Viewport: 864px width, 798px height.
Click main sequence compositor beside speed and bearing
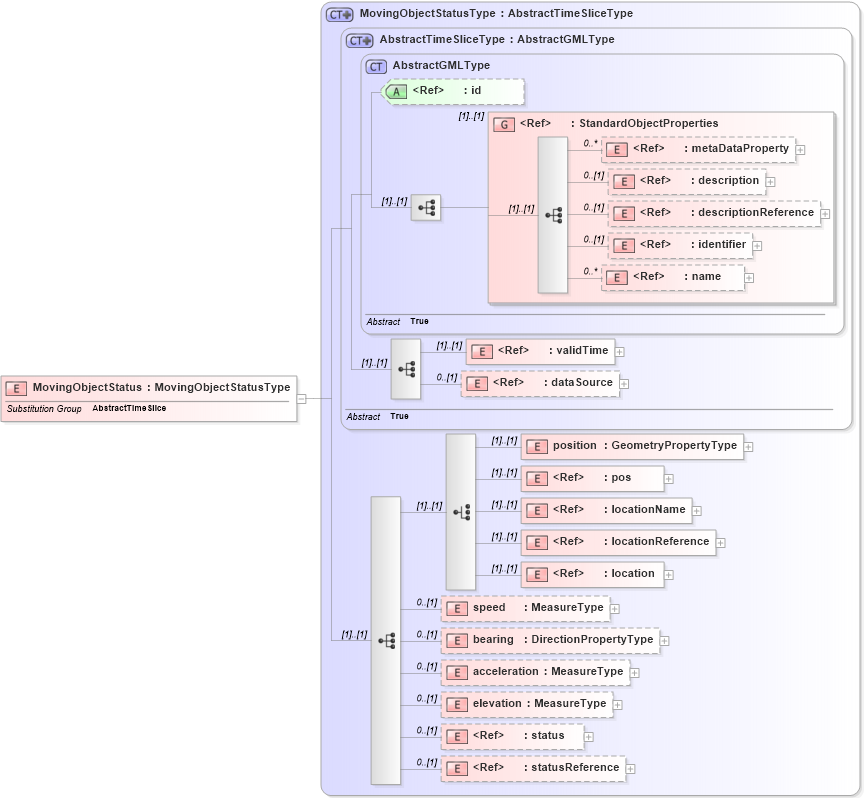pos(386,640)
